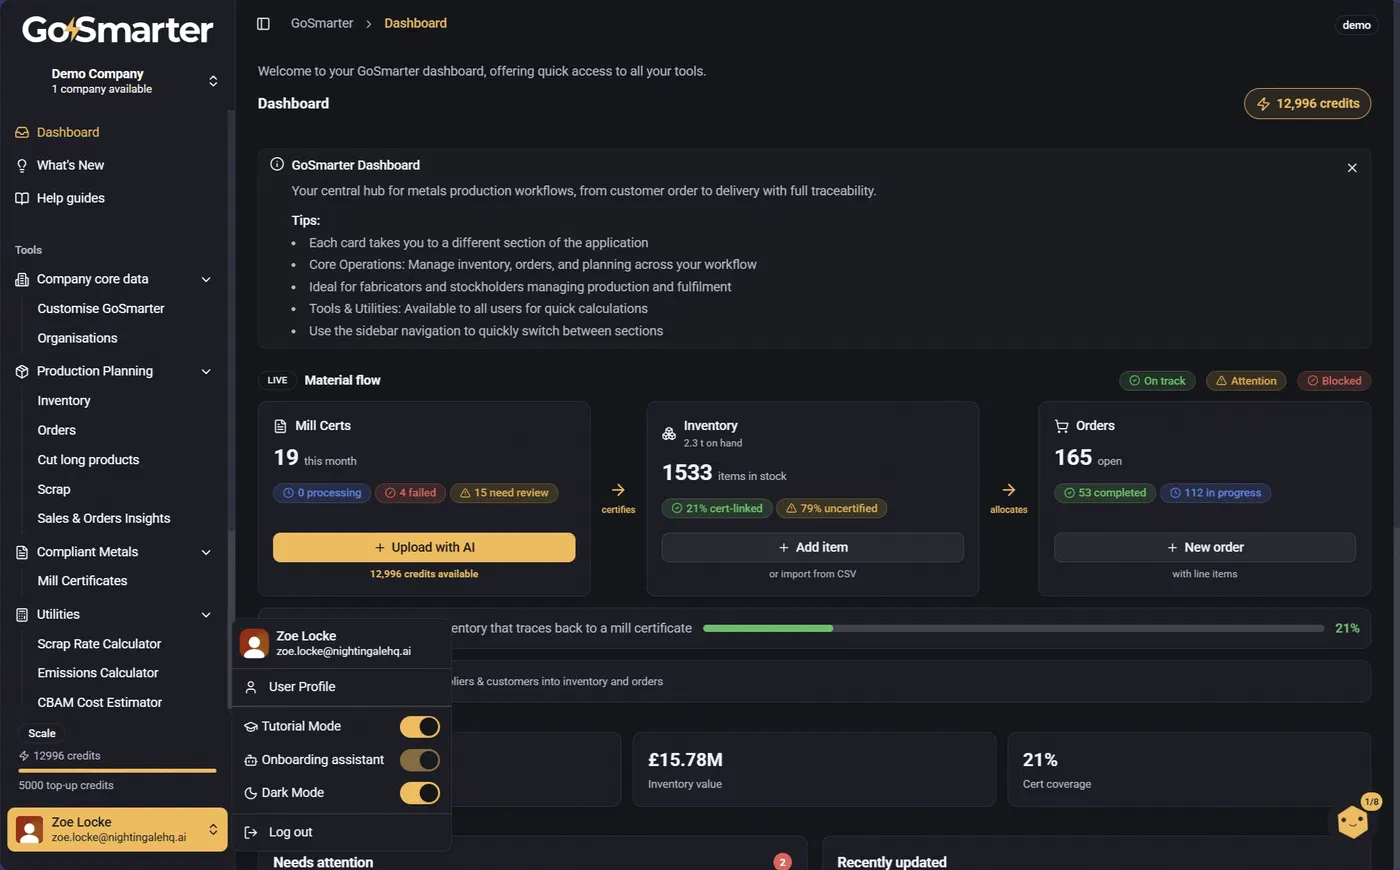
Task: Open Scrap Rate Calculator
Action: click(x=99, y=644)
